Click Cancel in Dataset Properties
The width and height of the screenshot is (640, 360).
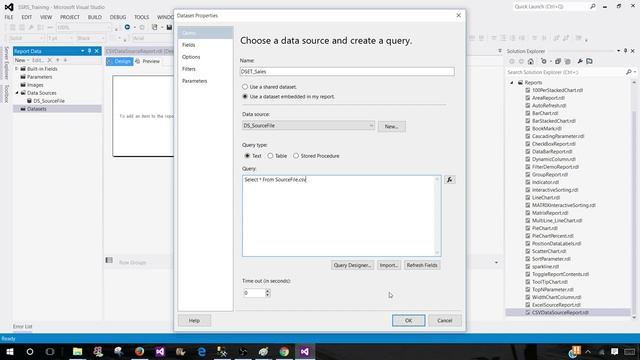444,320
